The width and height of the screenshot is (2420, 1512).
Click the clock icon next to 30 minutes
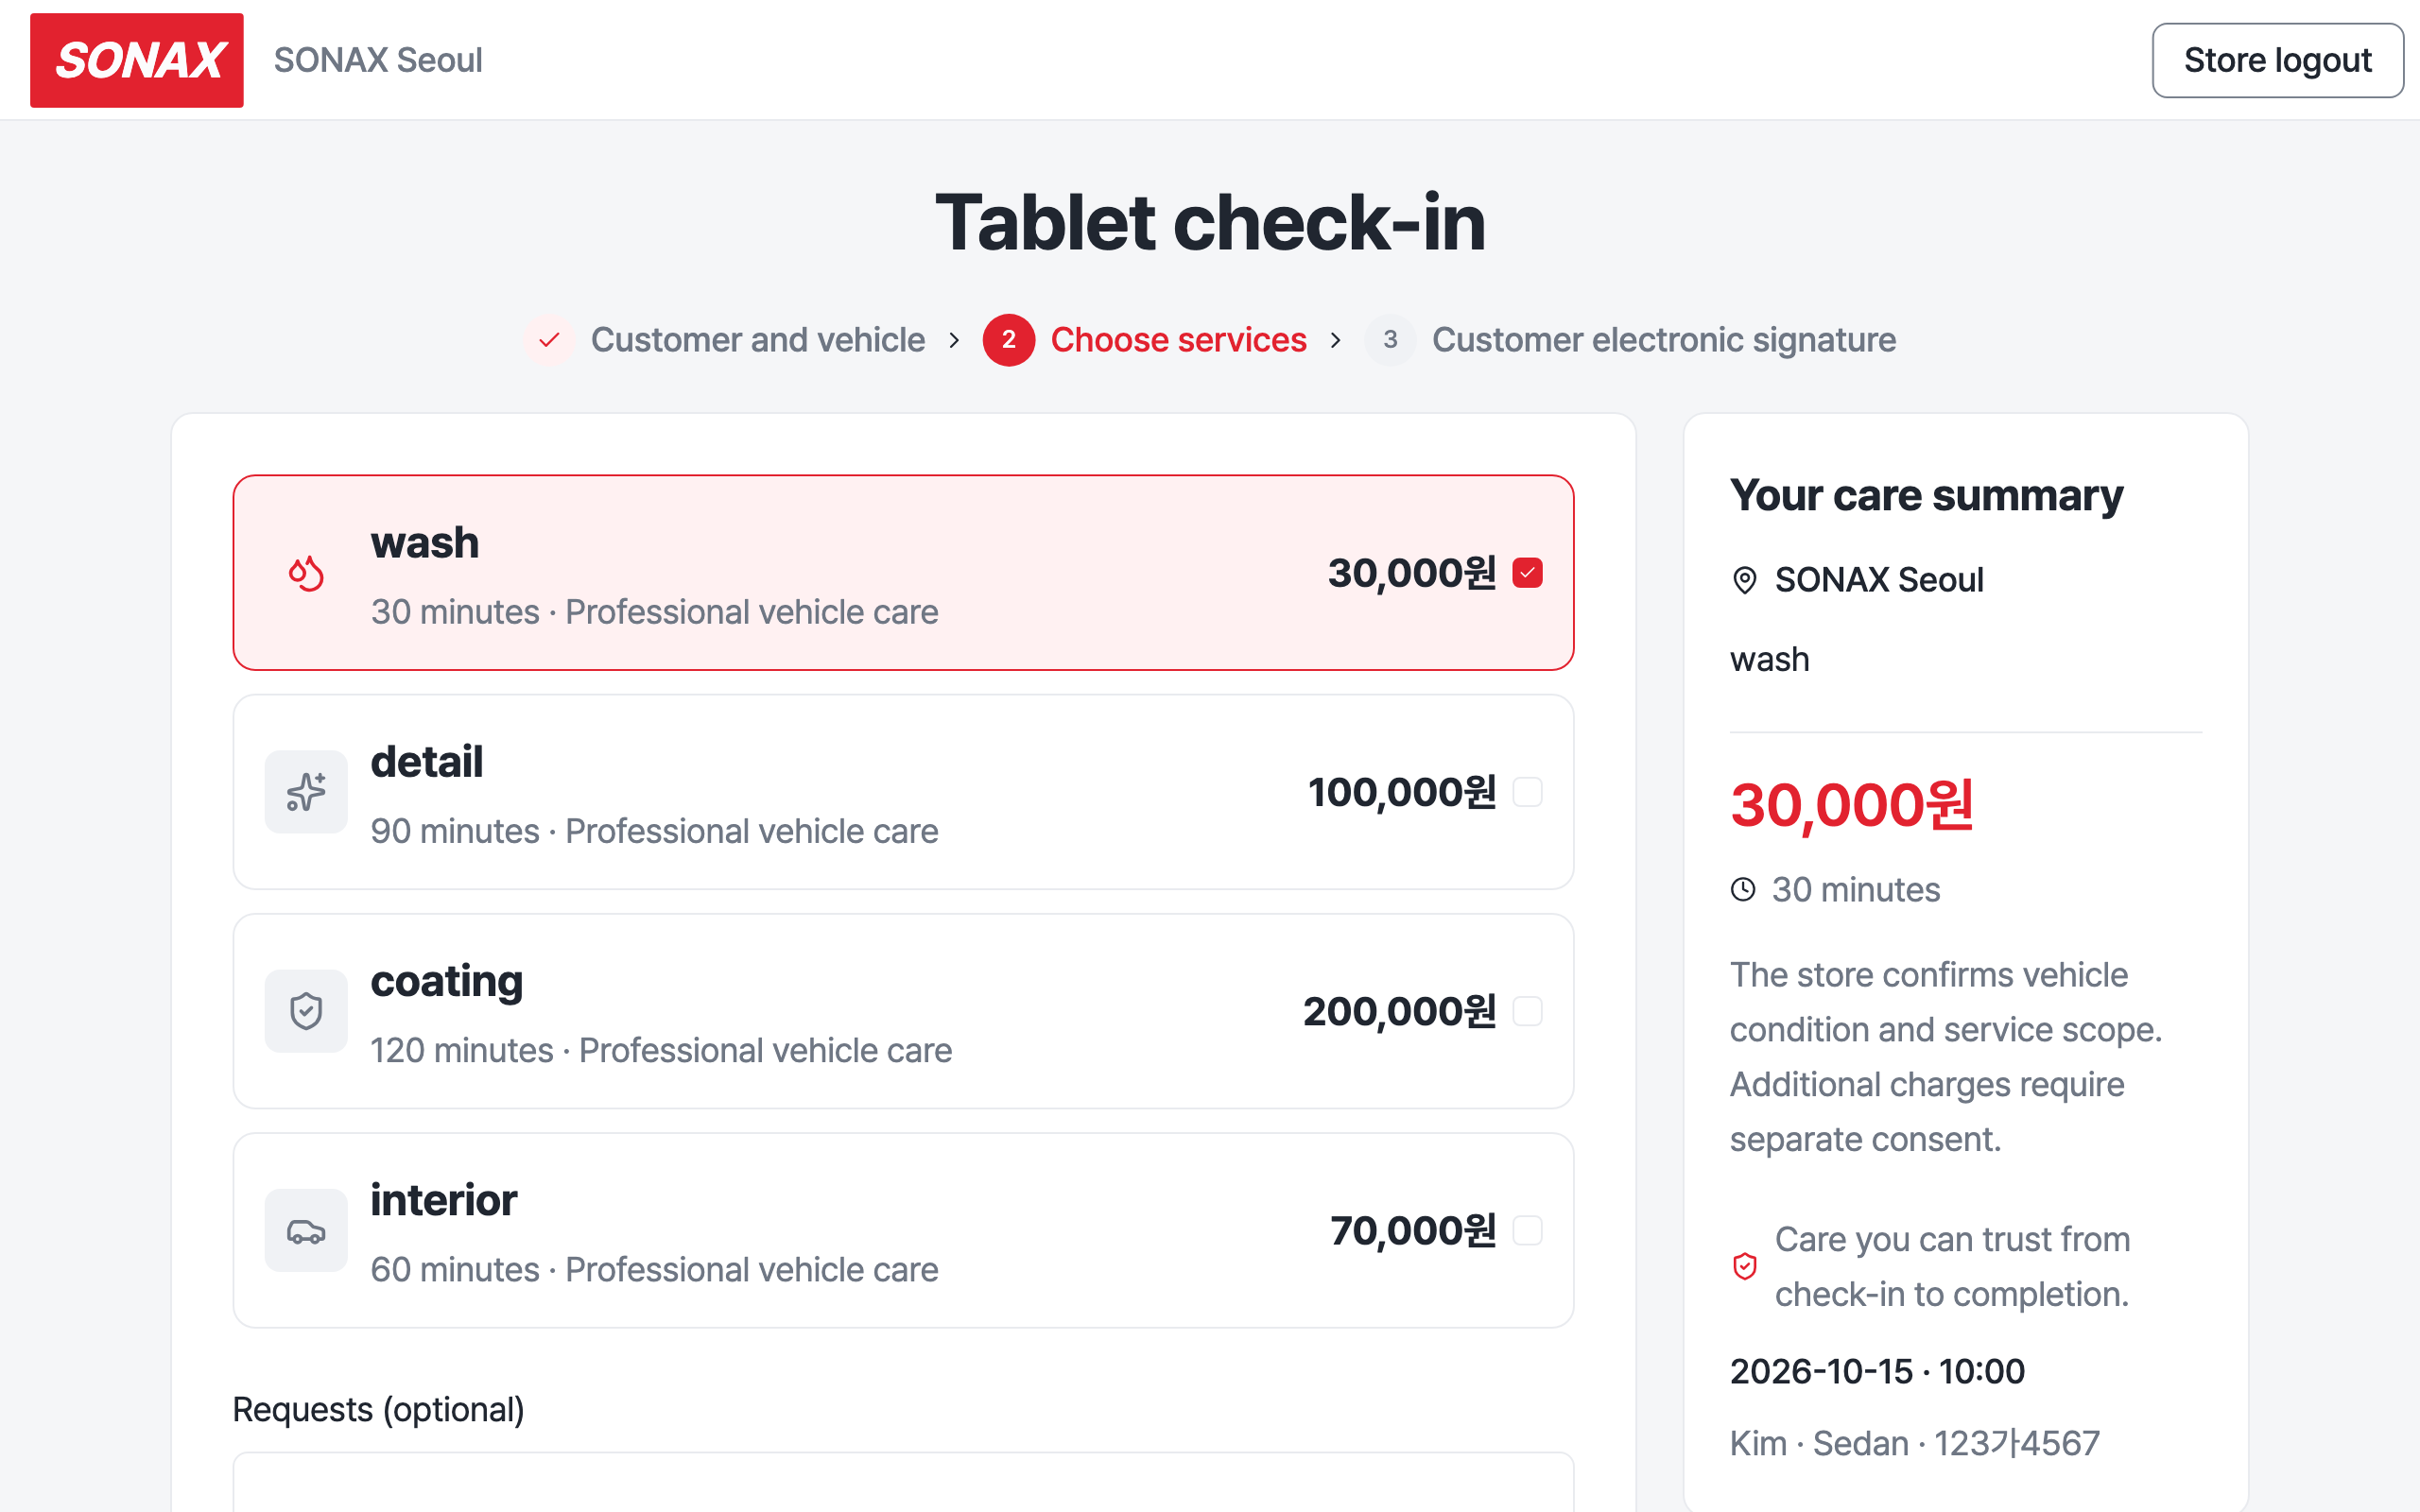point(1743,889)
